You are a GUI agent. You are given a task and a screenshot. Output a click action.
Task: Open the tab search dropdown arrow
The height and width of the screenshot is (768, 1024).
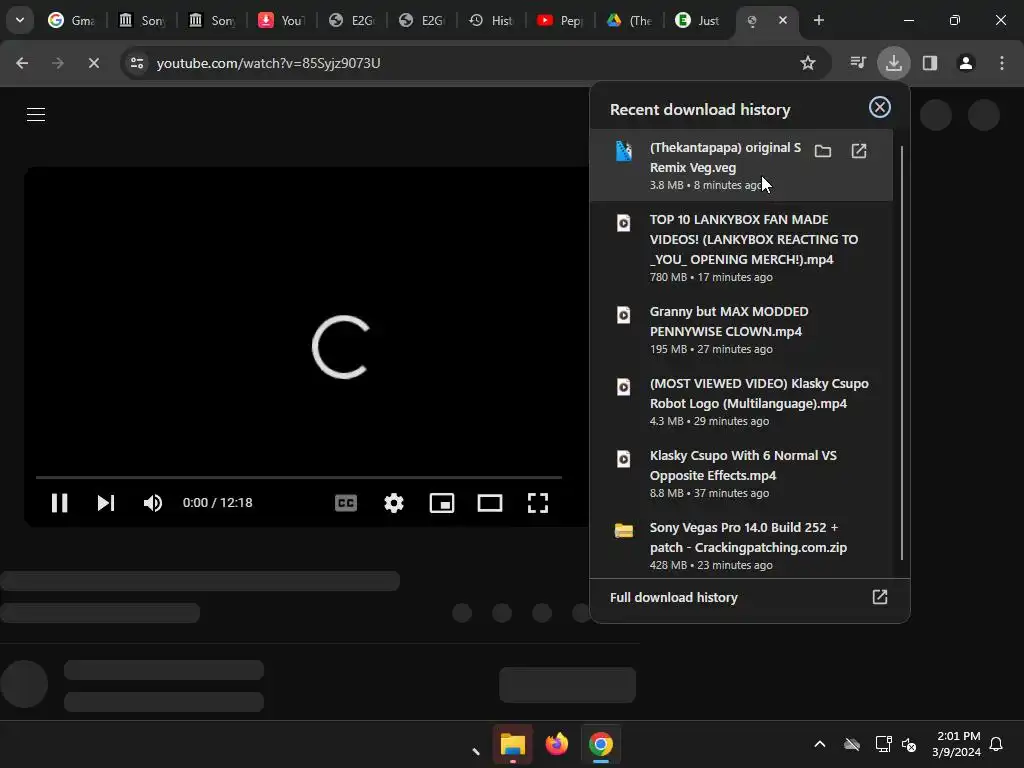tap(20, 20)
